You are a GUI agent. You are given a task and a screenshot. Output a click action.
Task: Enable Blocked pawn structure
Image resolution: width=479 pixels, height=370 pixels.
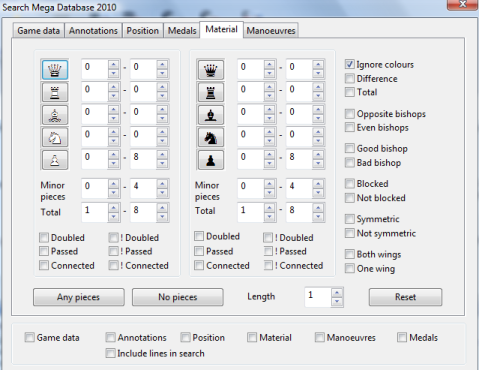click(x=349, y=183)
